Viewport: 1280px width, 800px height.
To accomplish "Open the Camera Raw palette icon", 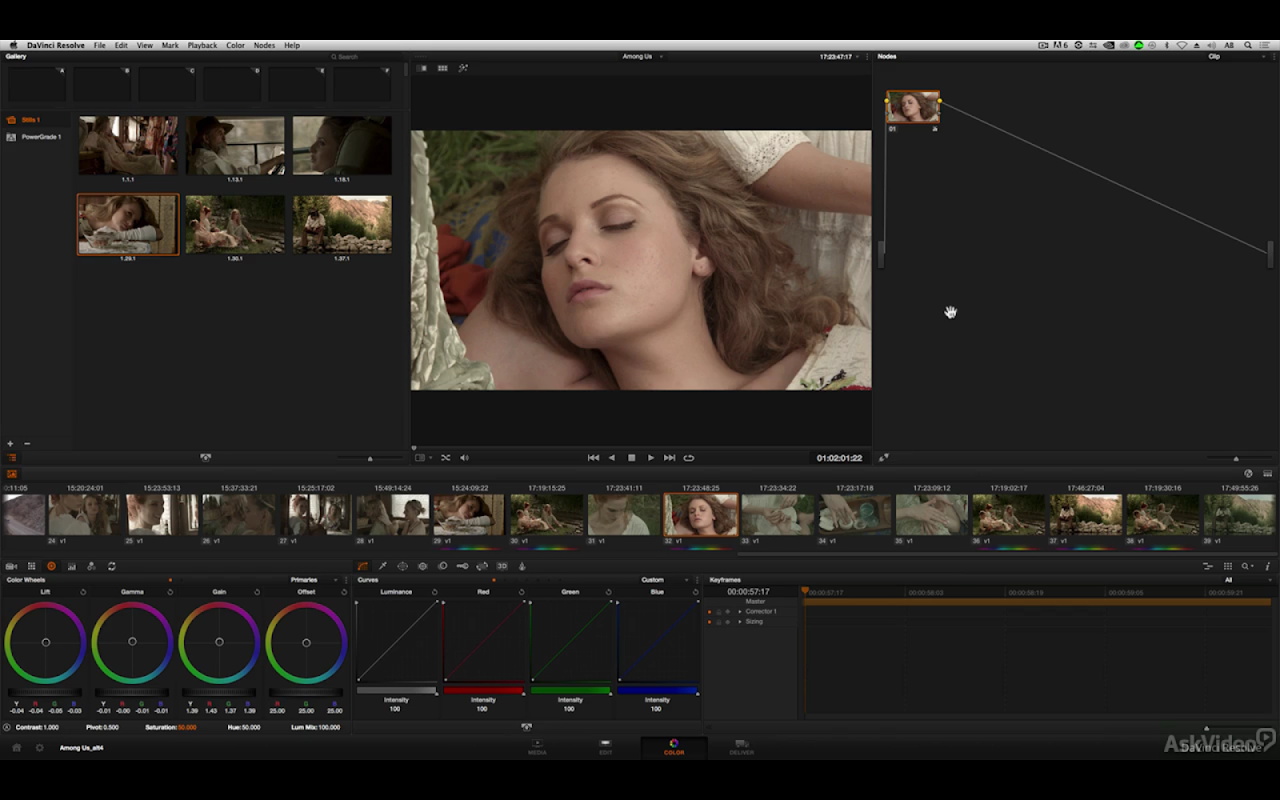I will (11, 566).
